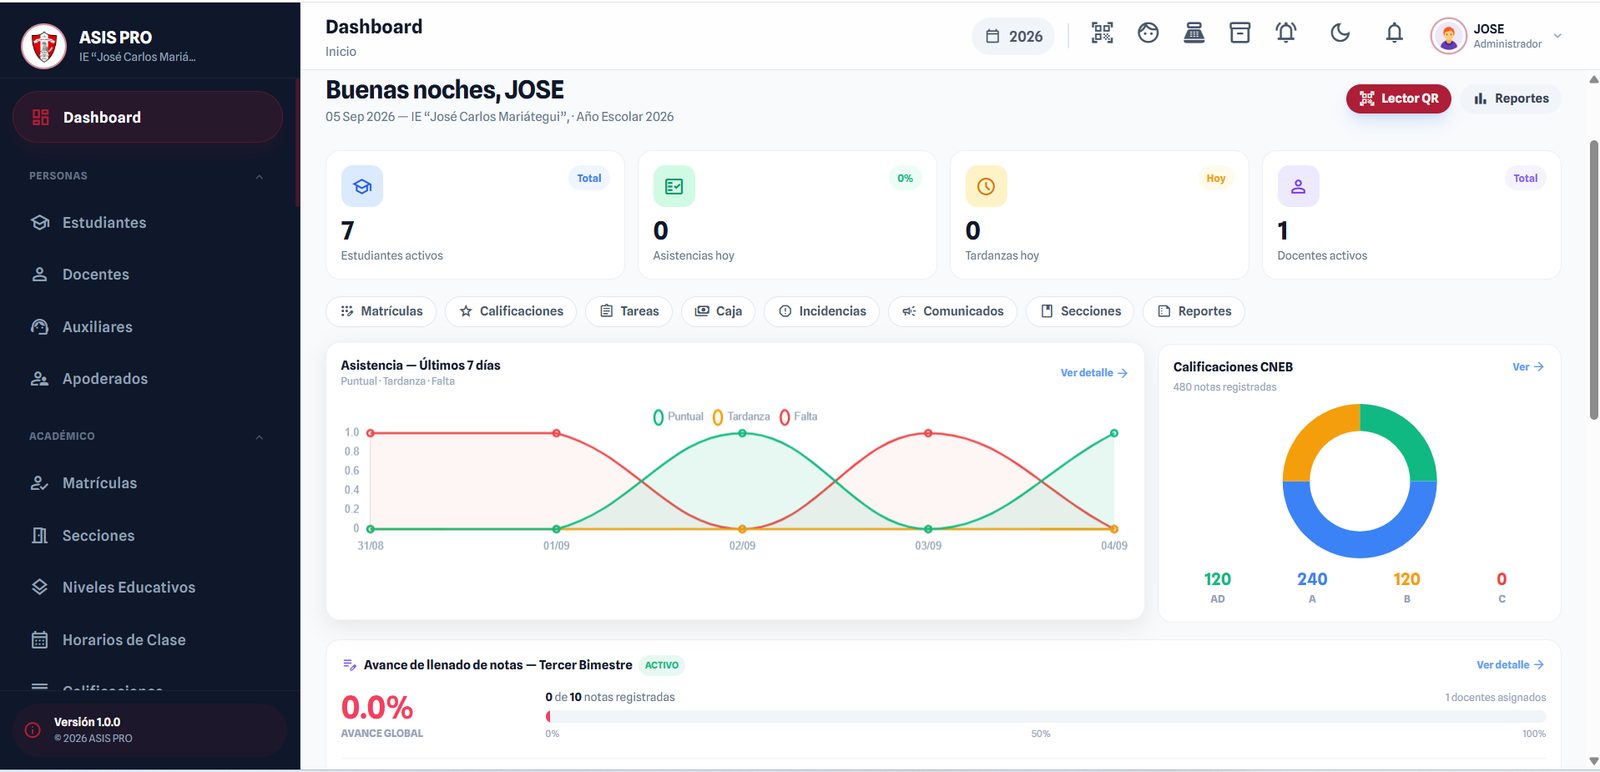Toggle the Puntual series in chart legend

tap(678, 417)
